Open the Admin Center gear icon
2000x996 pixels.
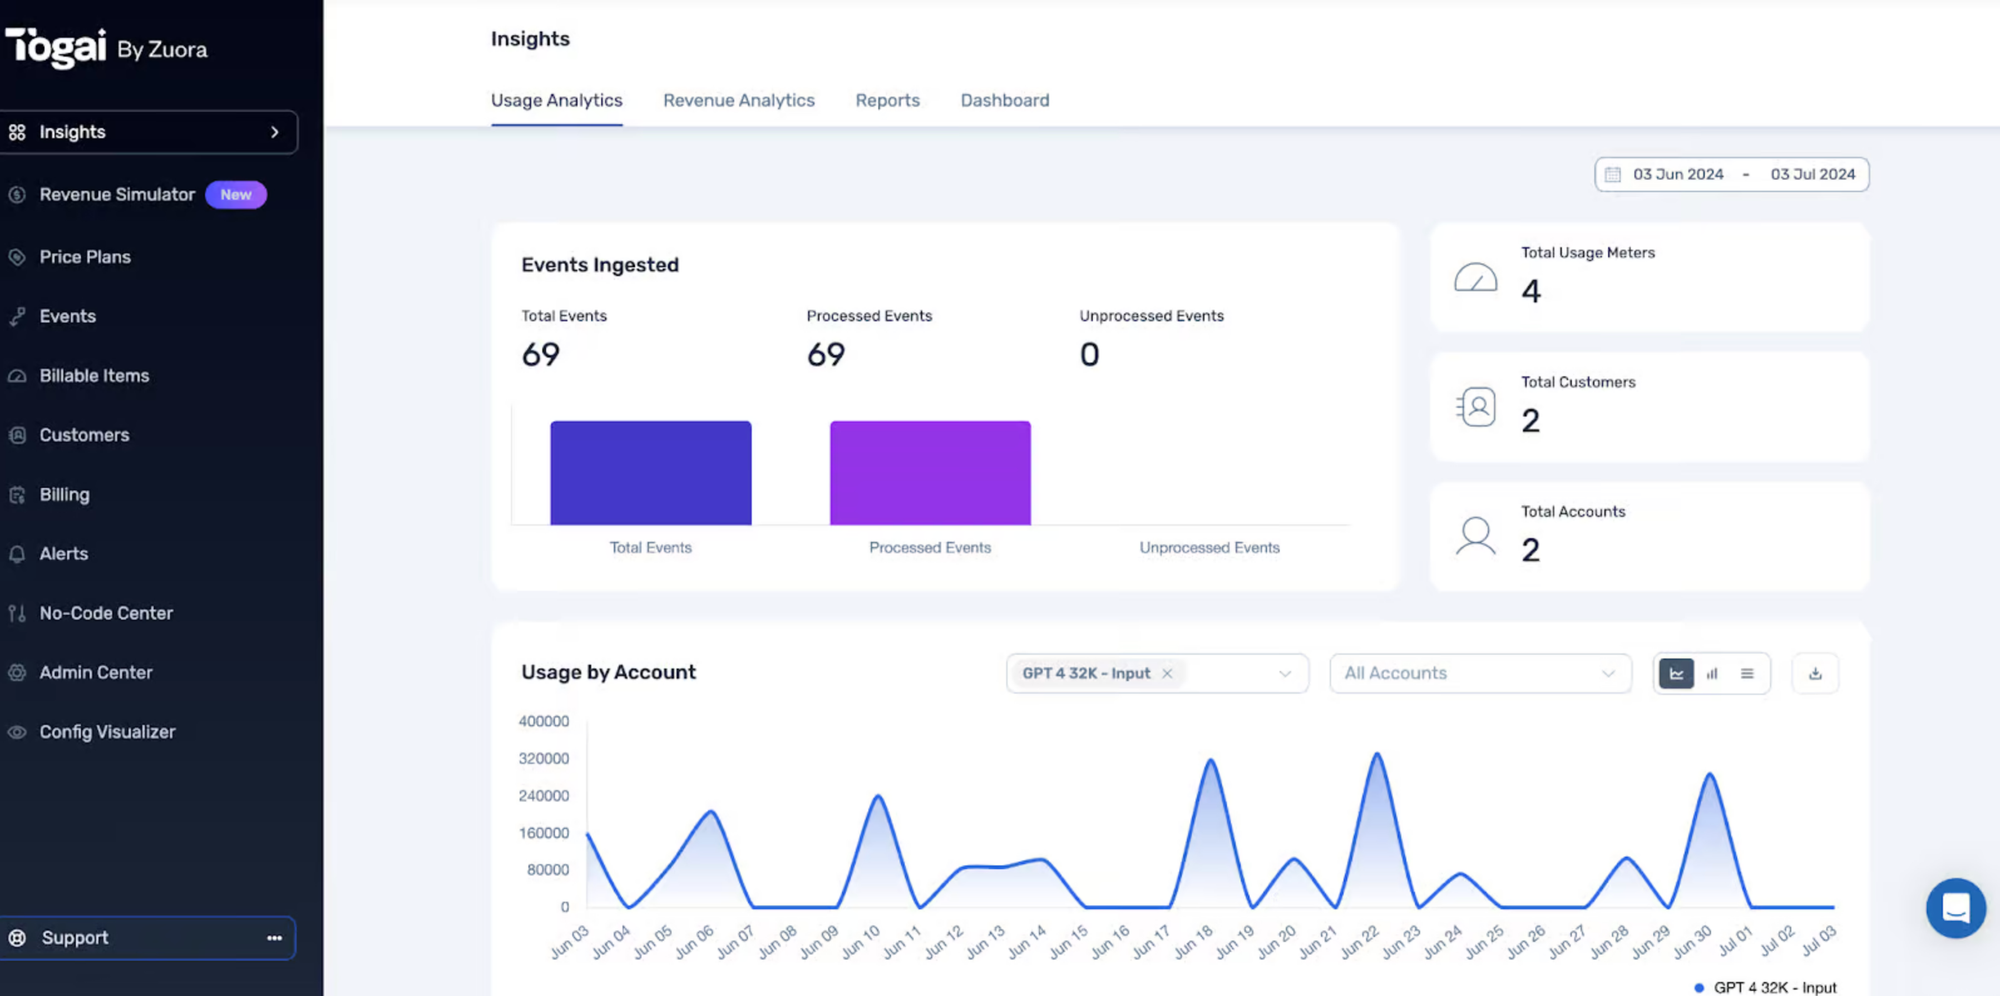point(17,672)
